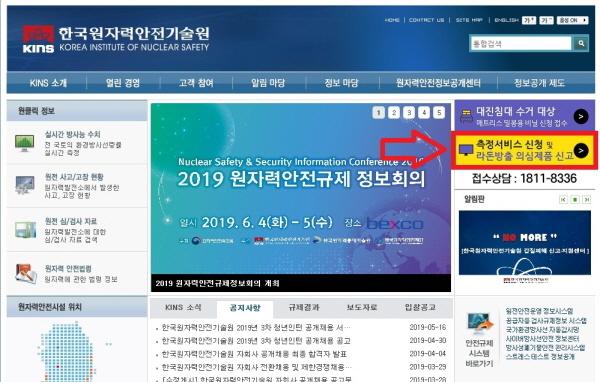
Task: Click the bed icon in 대진침대 banner
Action: (x=466, y=116)
